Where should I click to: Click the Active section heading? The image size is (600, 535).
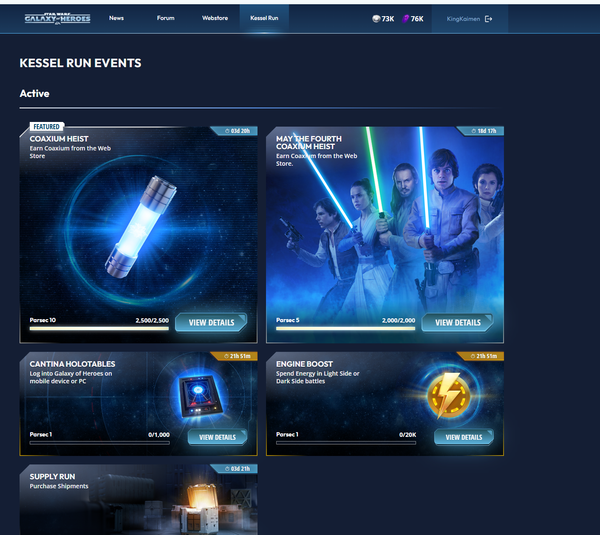point(34,93)
